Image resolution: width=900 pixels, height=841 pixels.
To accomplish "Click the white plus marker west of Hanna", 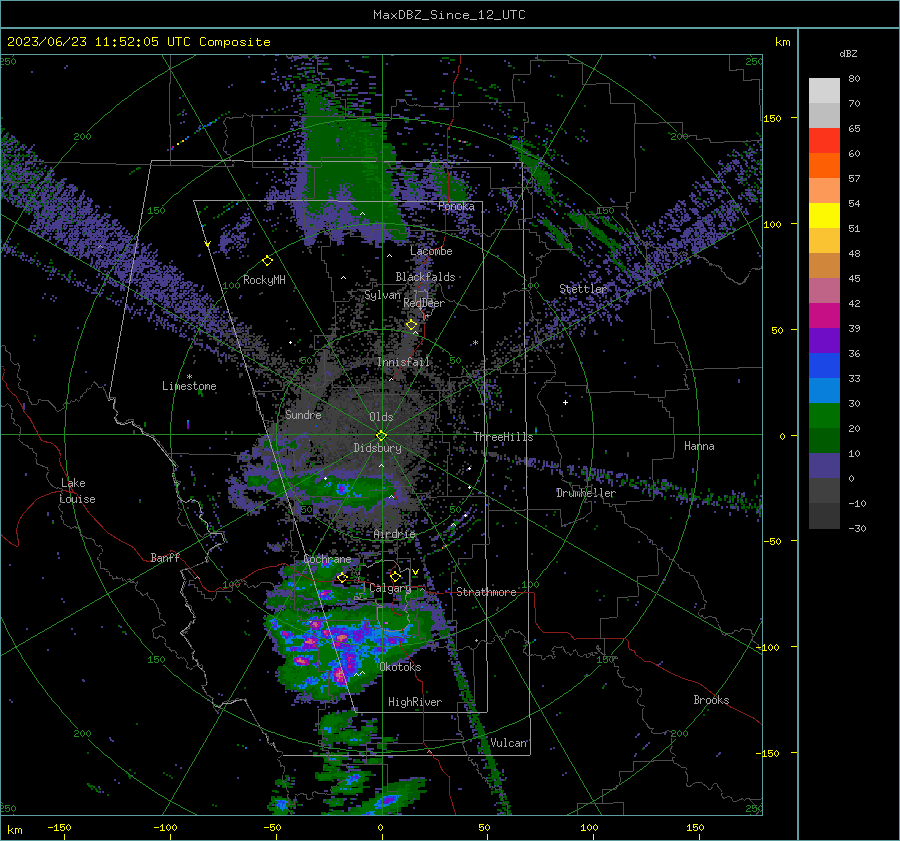I will (565, 402).
